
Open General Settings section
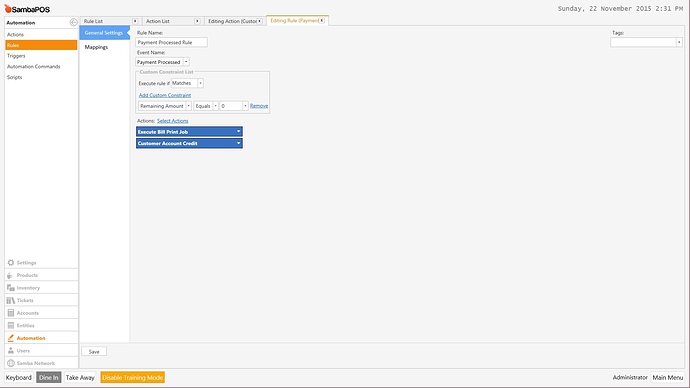coord(104,33)
